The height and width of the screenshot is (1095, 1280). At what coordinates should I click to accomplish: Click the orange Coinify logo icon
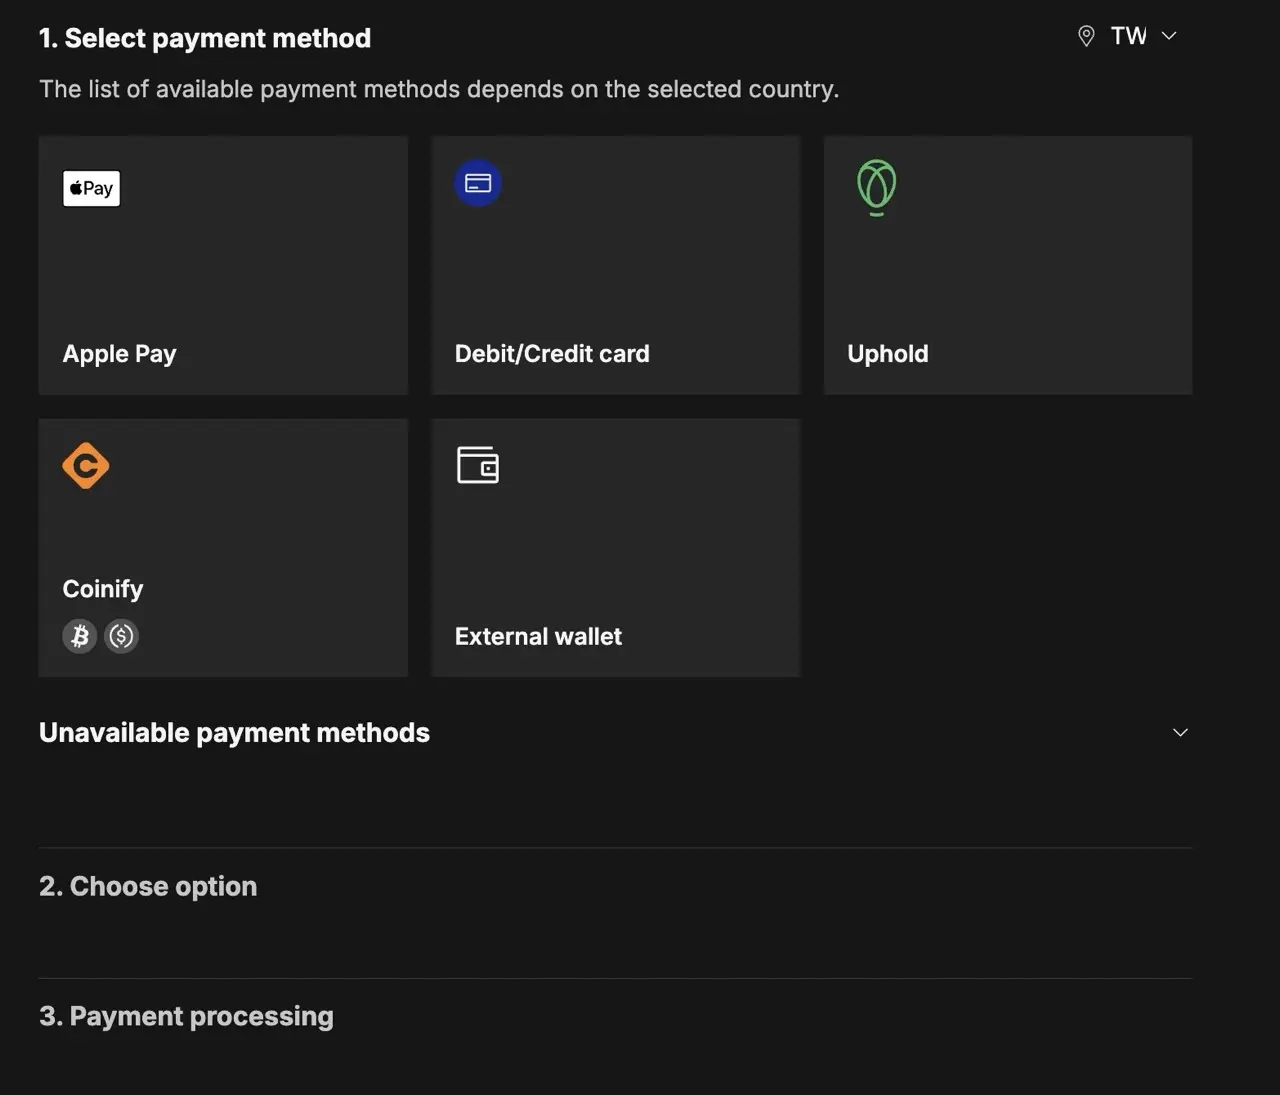pos(86,465)
